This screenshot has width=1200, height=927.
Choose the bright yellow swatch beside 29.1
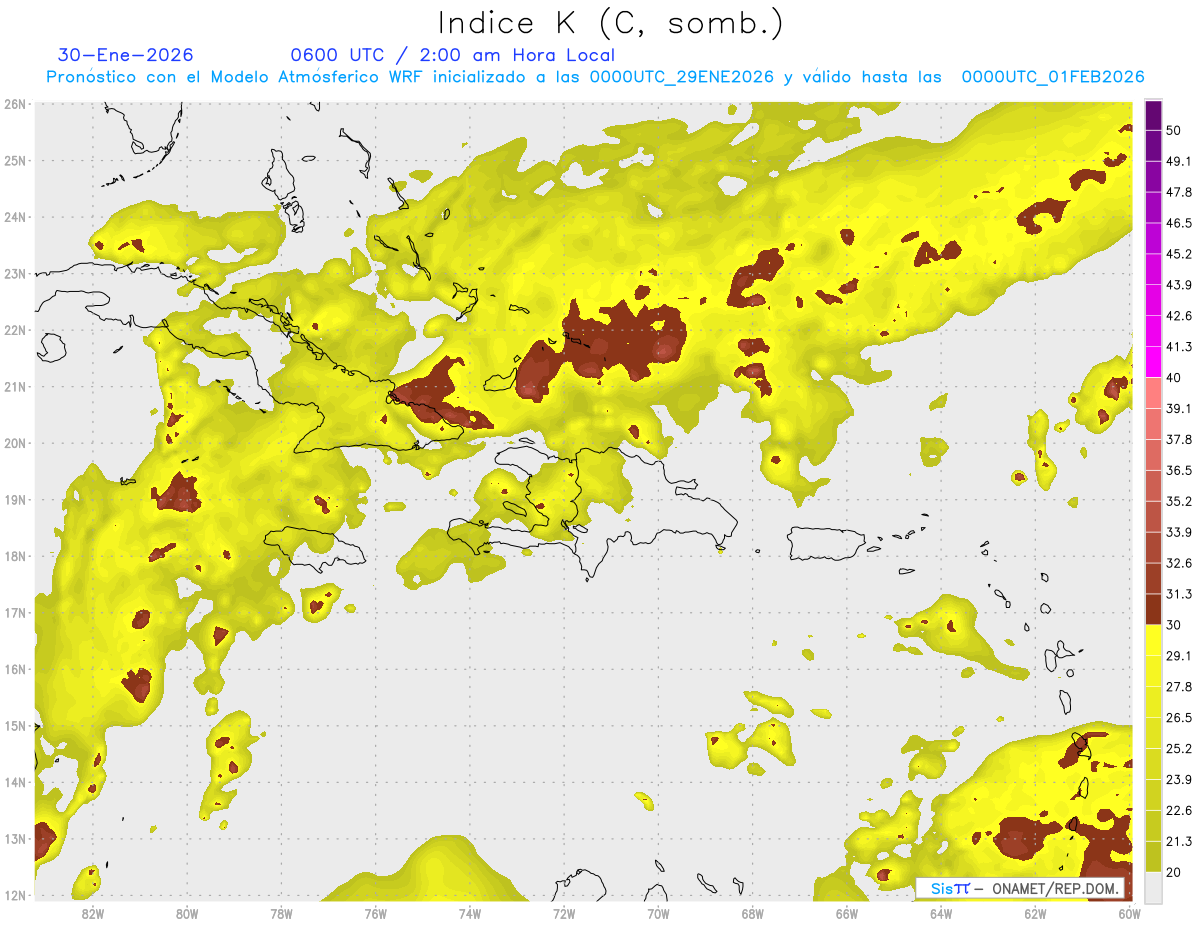pos(1153,640)
